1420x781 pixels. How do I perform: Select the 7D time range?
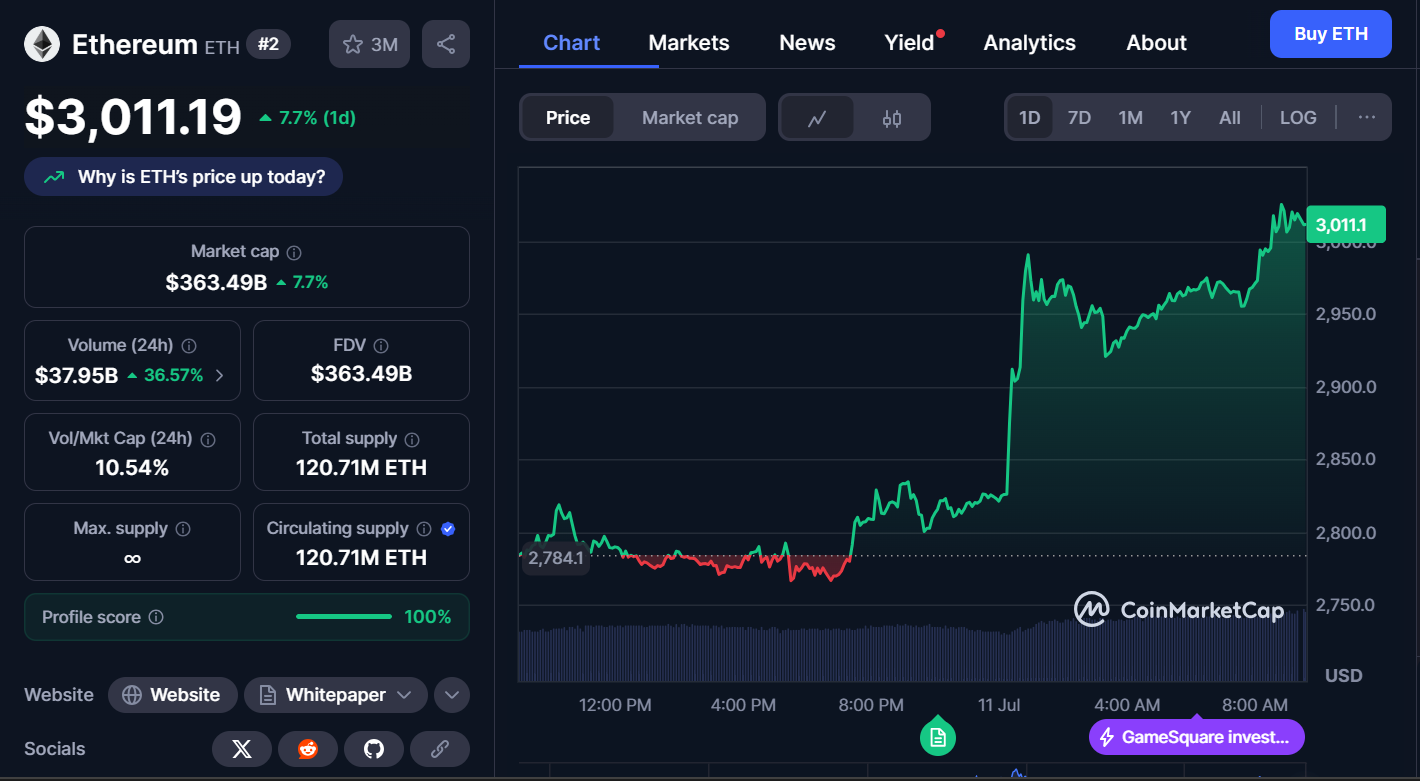tap(1079, 118)
